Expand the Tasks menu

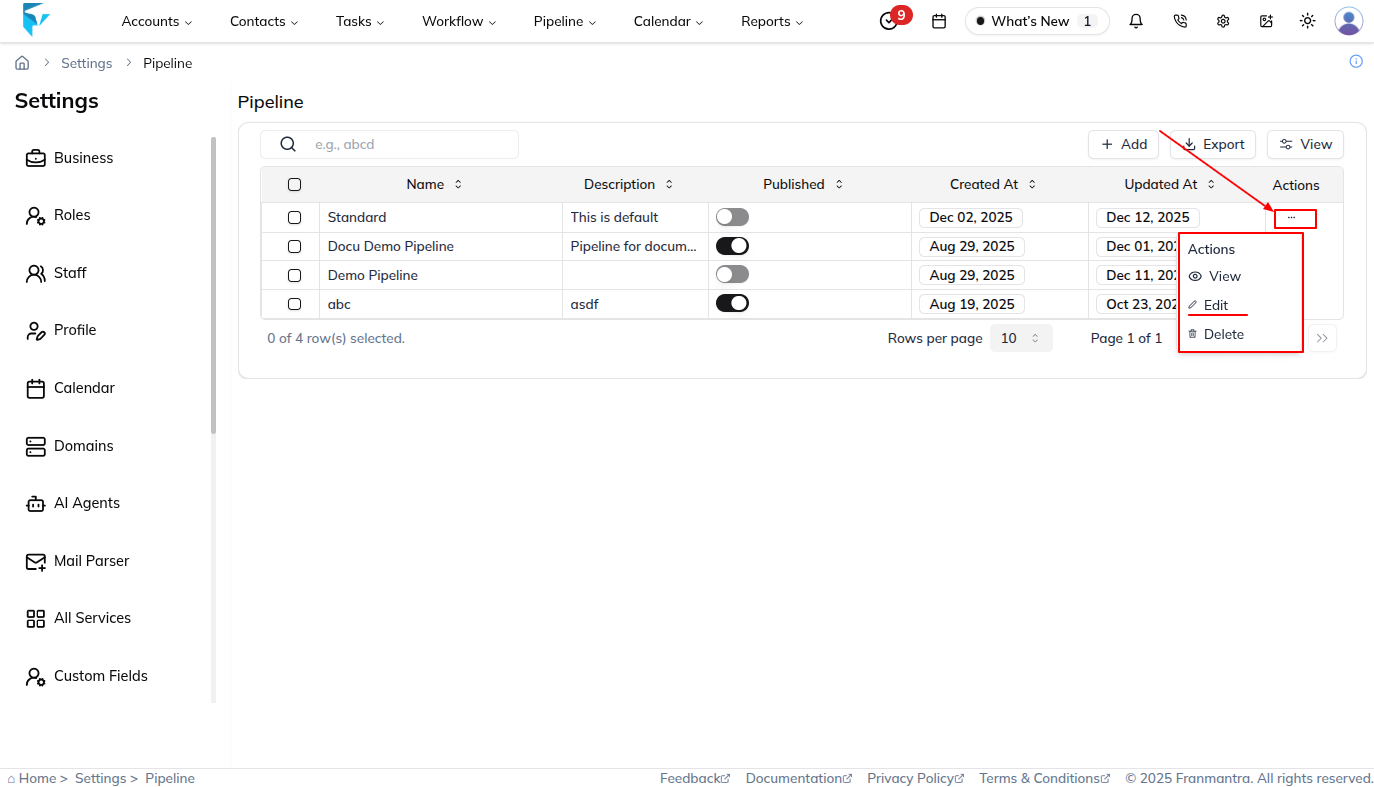[360, 21]
